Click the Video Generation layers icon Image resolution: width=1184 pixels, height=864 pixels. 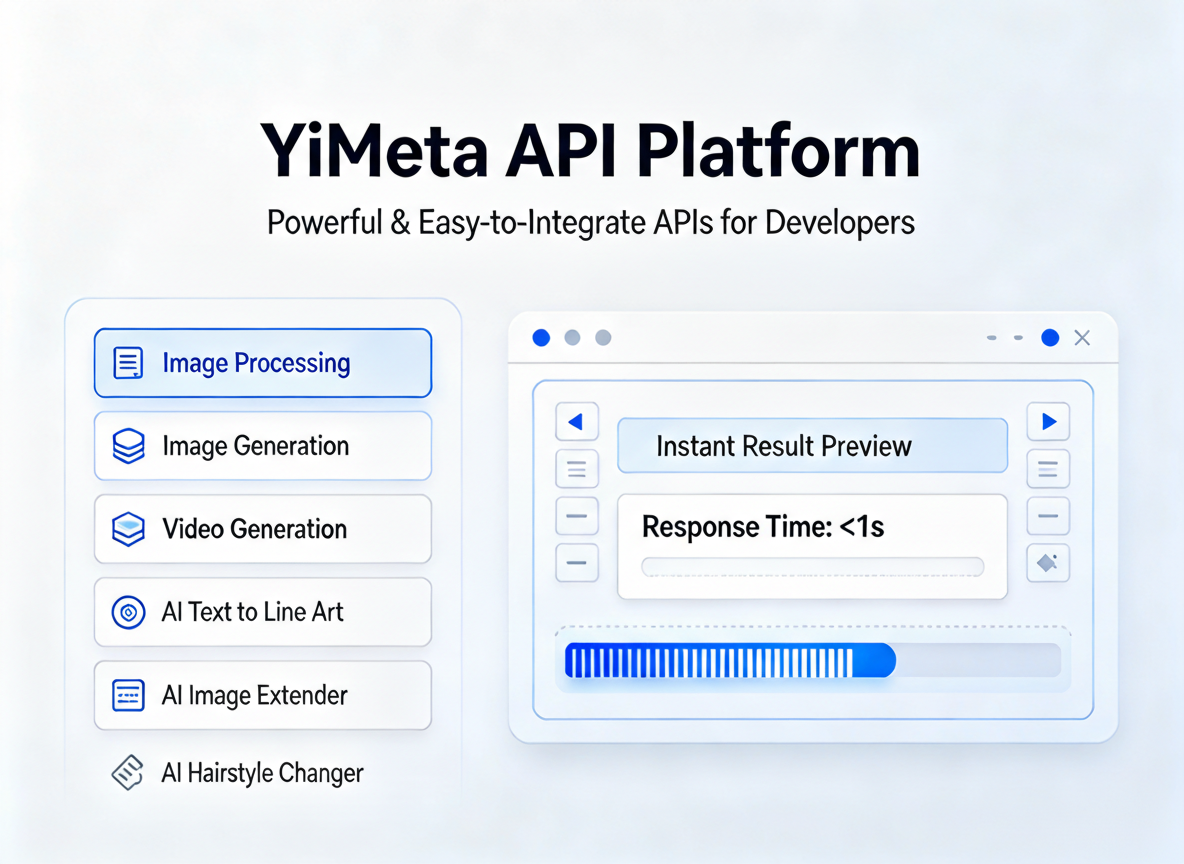click(128, 529)
